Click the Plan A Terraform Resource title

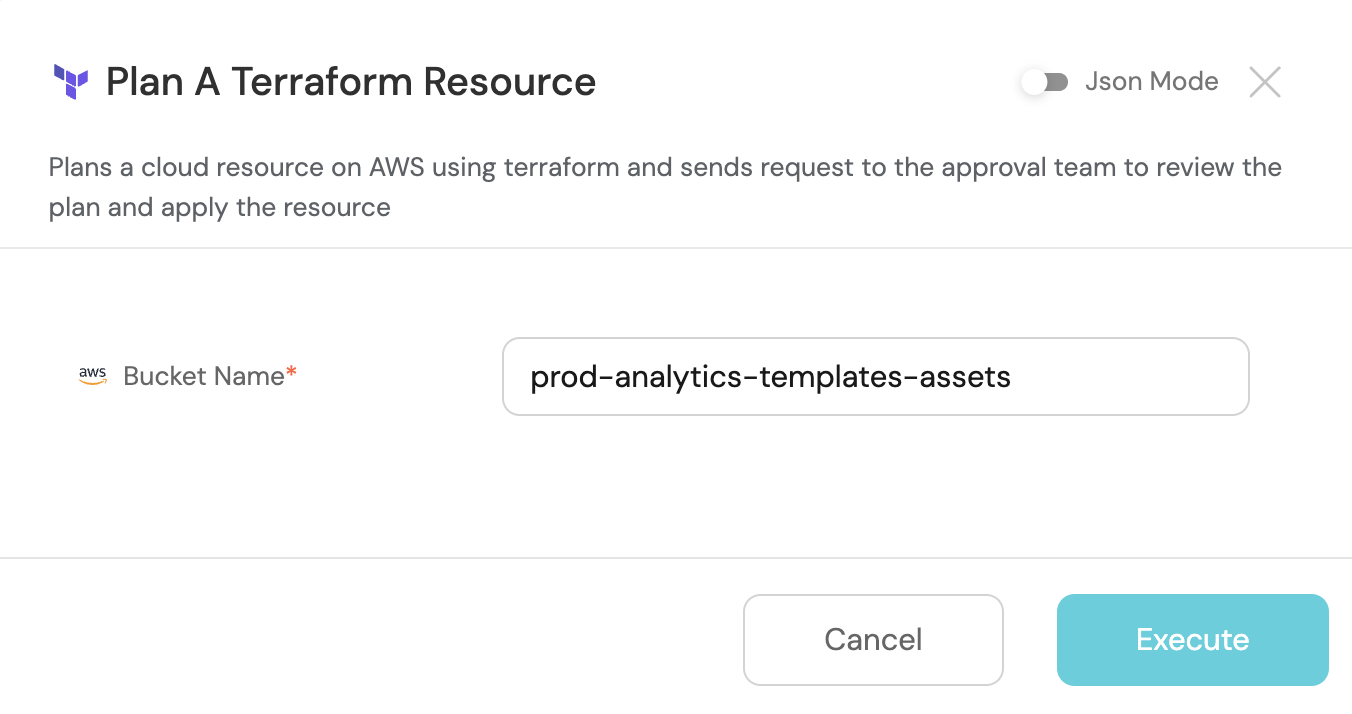[351, 82]
